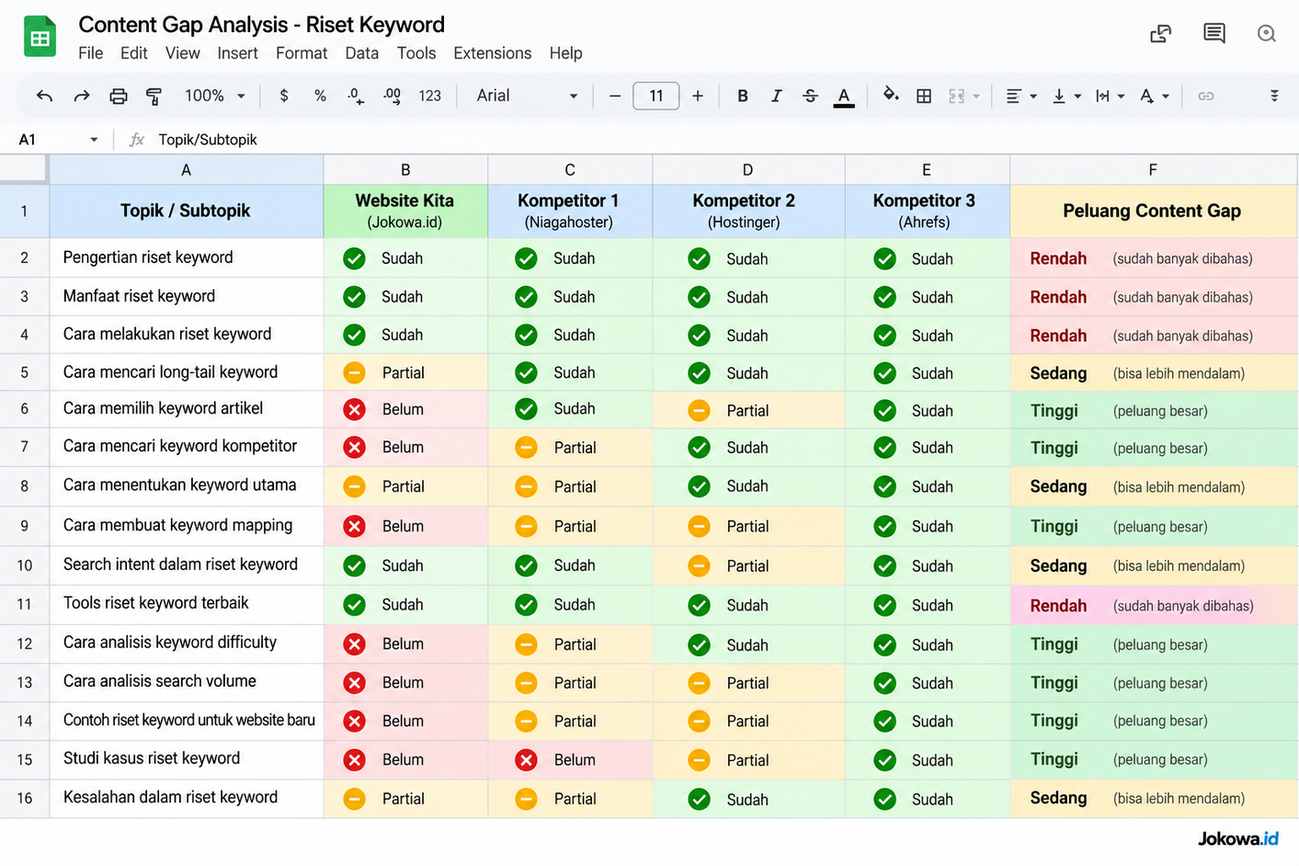The width and height of the screenshot is (1299, 866).
Task: Open the zoom 100% dropdown
Action: tap(215, 96)
